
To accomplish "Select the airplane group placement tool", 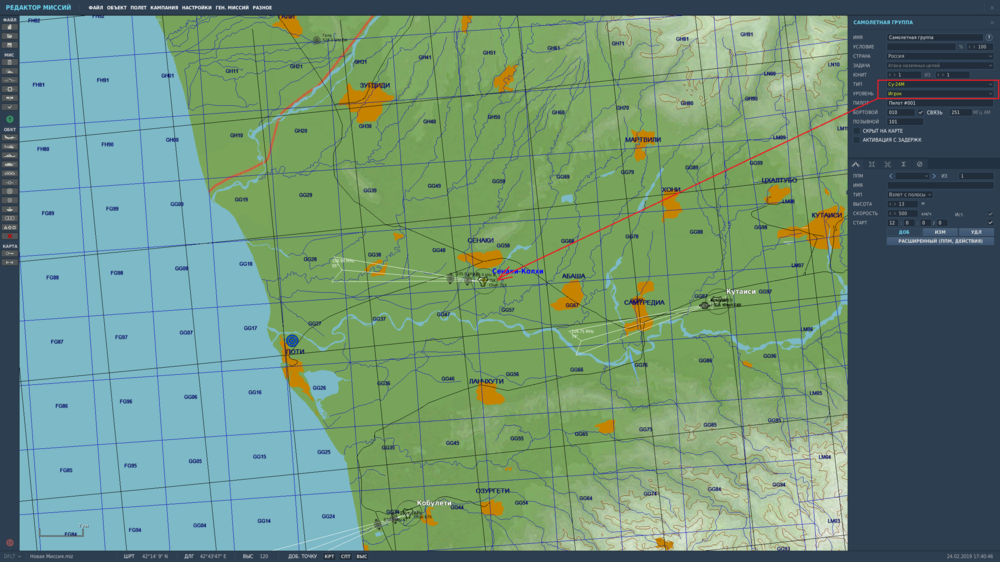I will tap(10, 137).
